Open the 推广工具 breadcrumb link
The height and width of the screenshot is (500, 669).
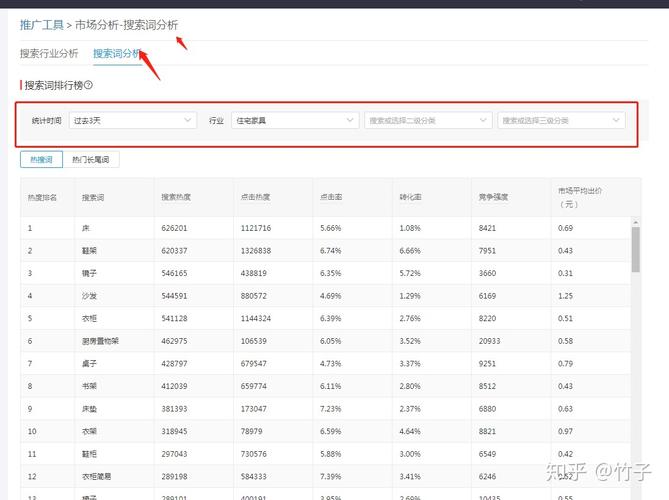[x=41, y=25]
